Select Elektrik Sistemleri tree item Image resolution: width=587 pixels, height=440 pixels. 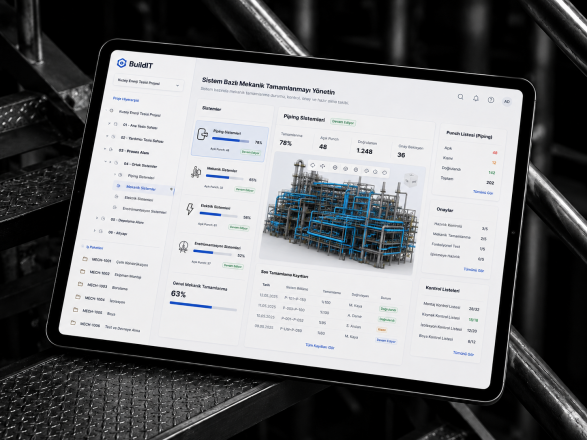[139, 198]
